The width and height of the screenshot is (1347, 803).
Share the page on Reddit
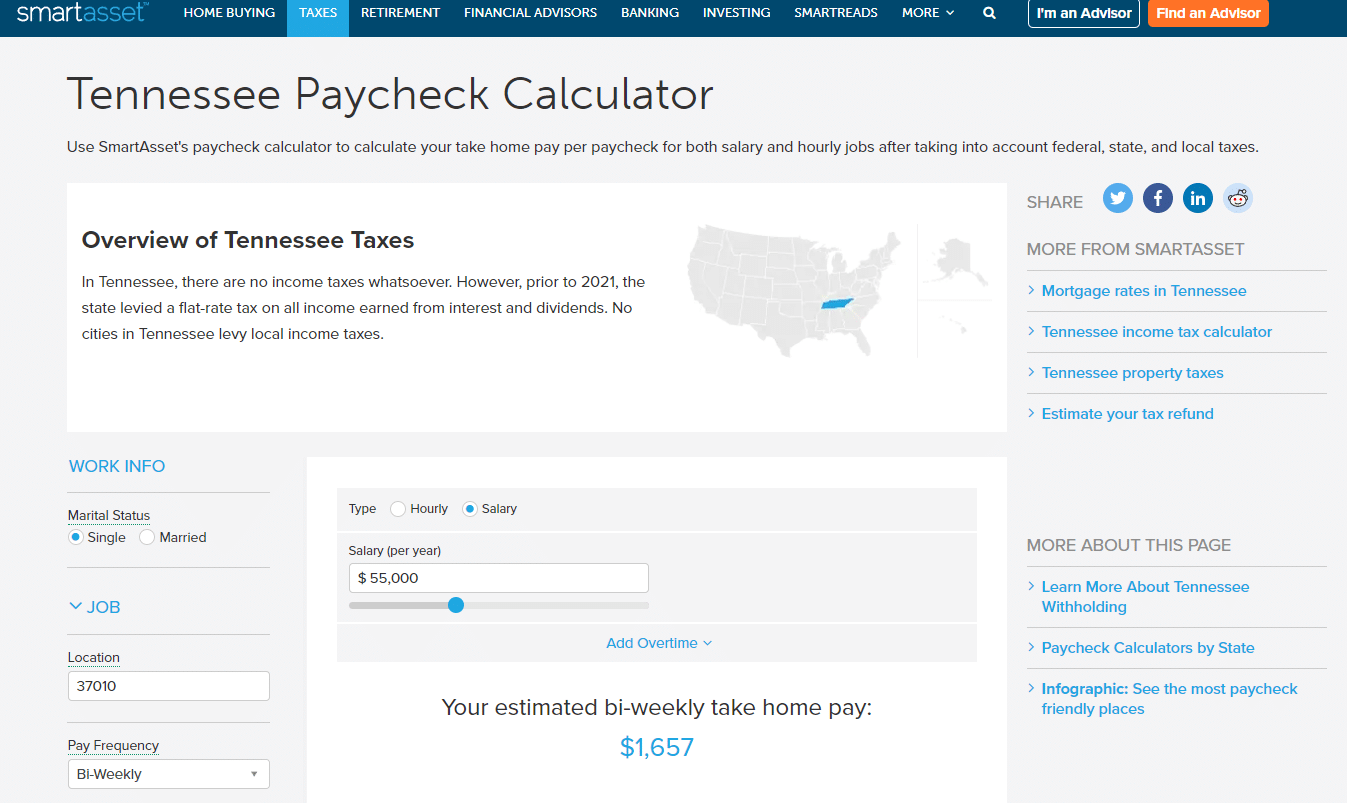click(x=1238, y=198)
